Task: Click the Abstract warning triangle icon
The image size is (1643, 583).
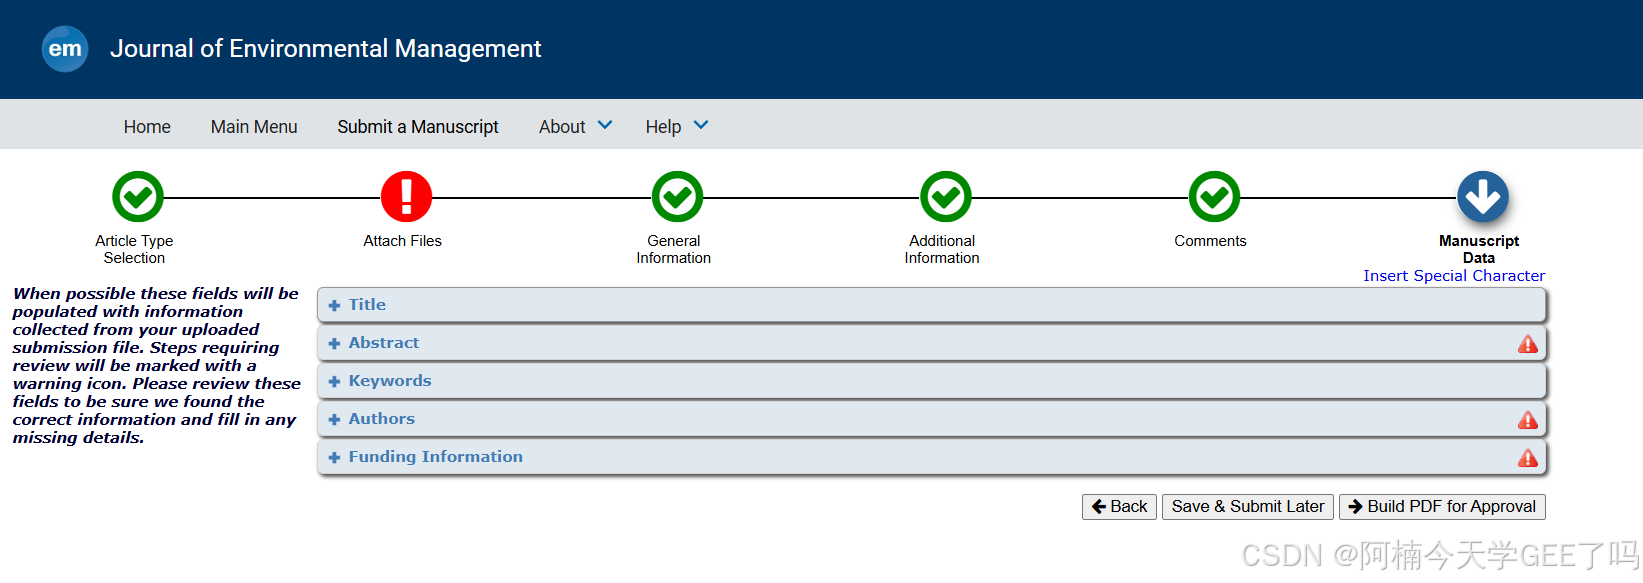Action: pyautogui.click(x=1528, y=344)
